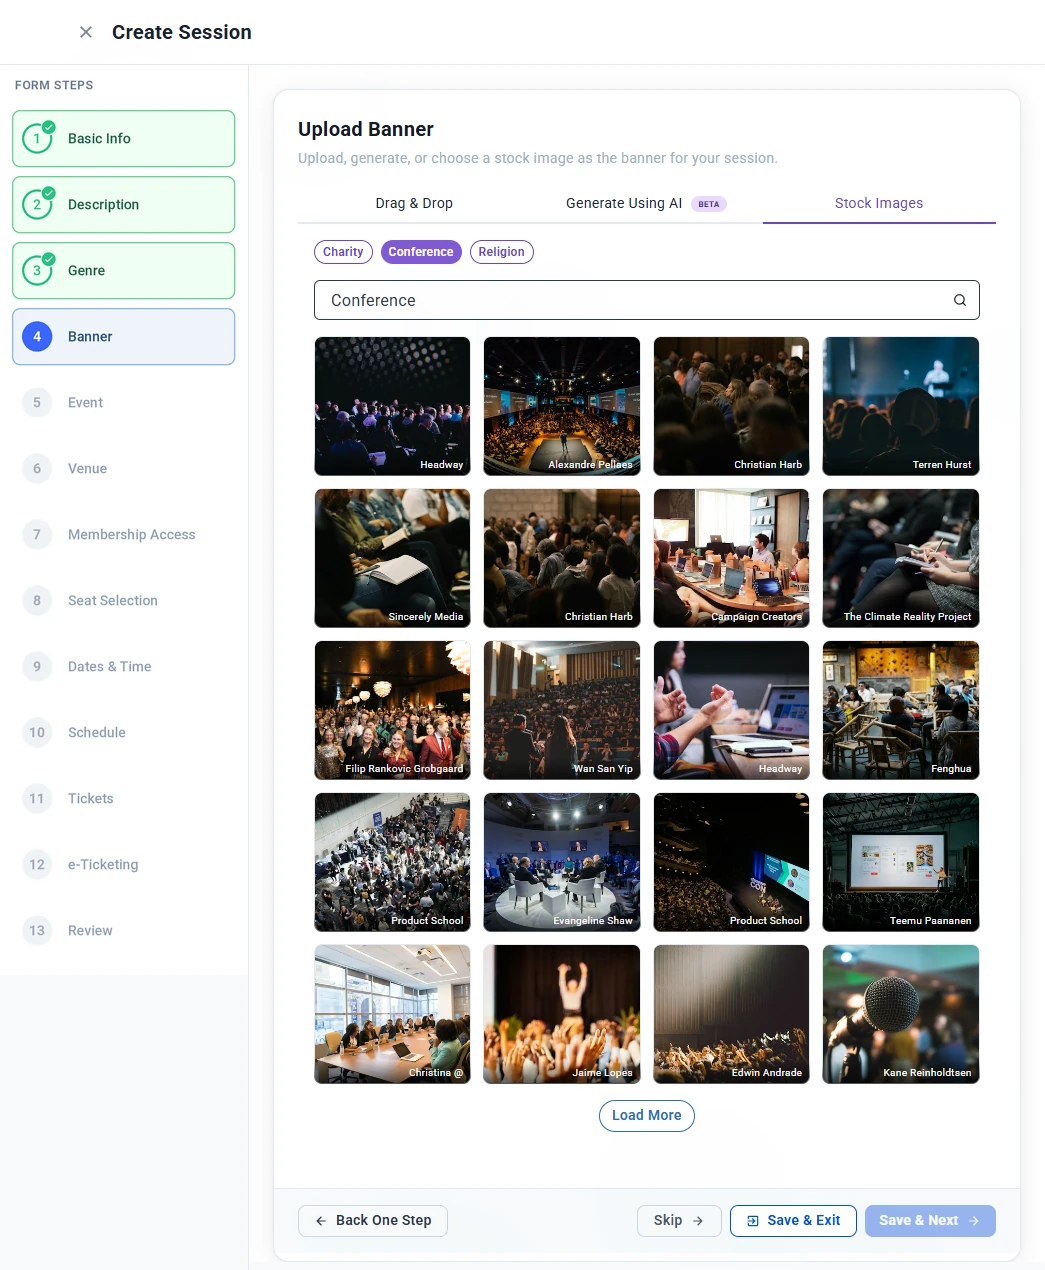The image size is (1045, 1270).
Task: Select the Terren Hurst stock image
Action: point(901,406)
